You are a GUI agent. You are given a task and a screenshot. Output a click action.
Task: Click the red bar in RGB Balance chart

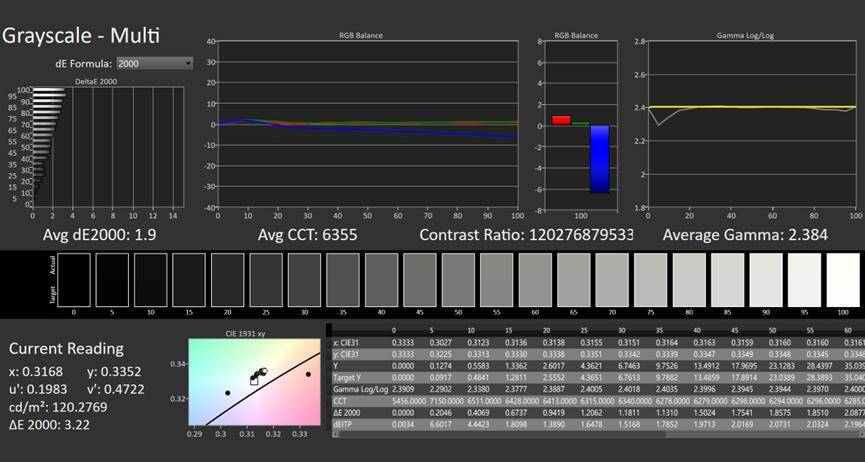(561, 120)
